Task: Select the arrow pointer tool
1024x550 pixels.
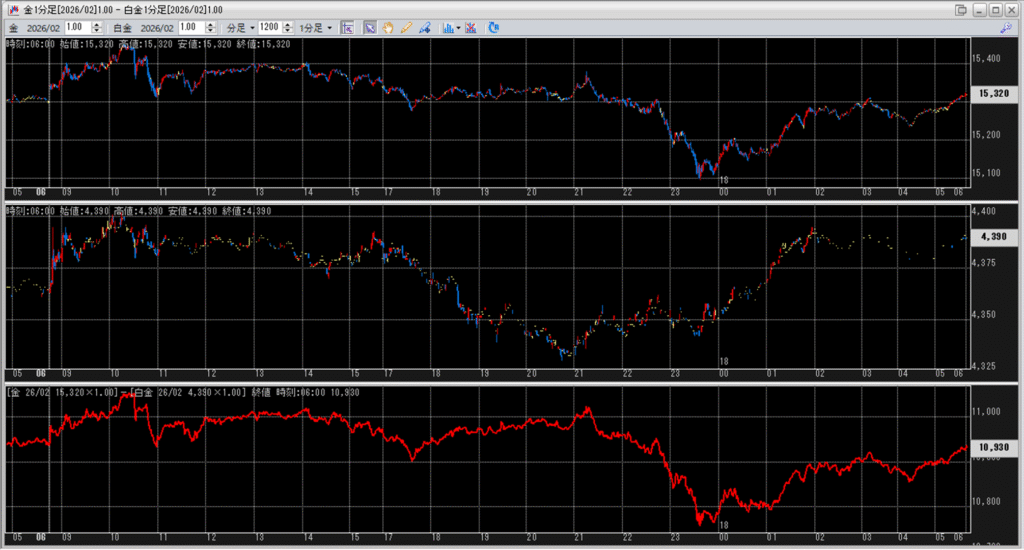Action: [x=370, y=27]
